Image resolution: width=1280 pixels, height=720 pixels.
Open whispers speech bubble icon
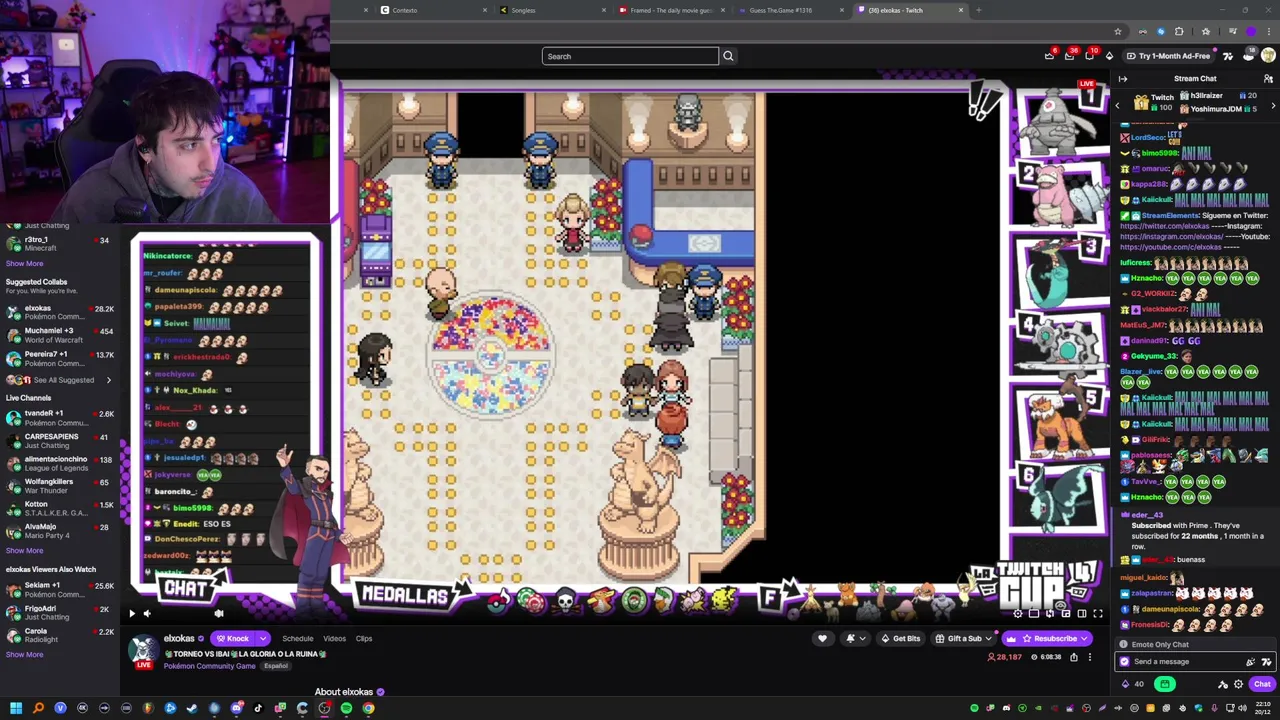click(x=1089, y=56)
